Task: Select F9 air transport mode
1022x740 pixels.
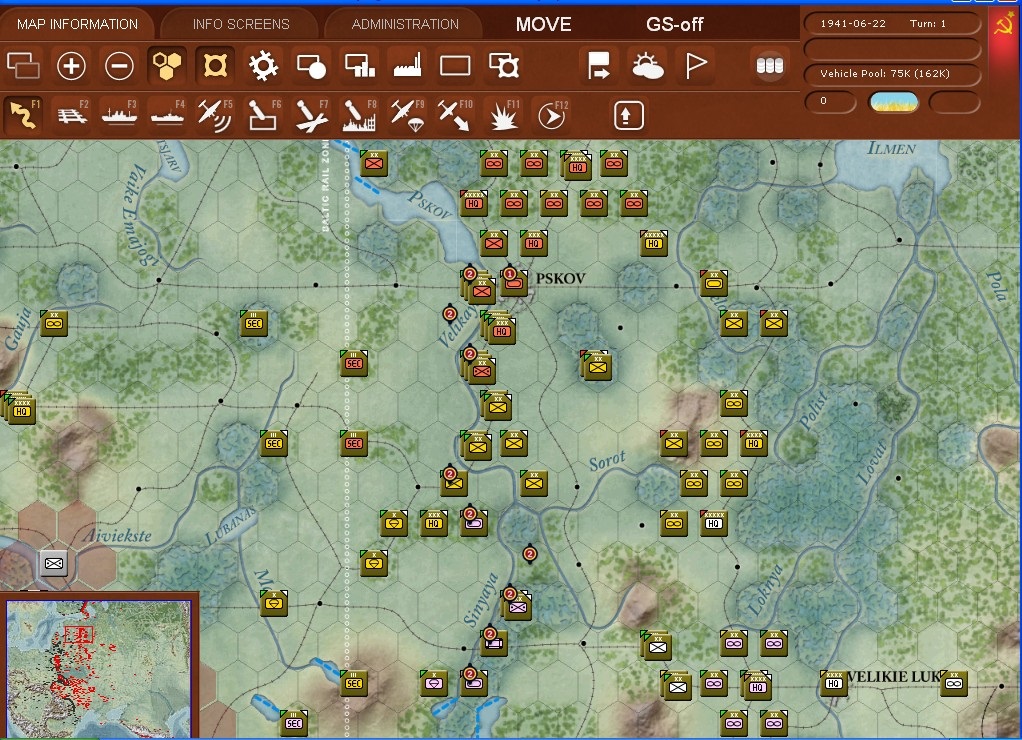Action: pos(407,115)
